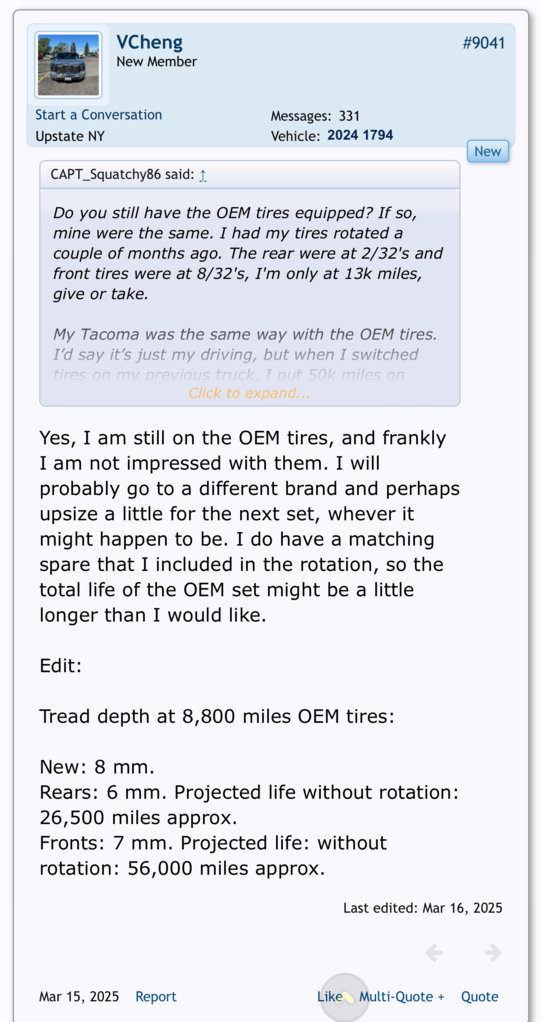Go to previous post arrow

(435, 953)
